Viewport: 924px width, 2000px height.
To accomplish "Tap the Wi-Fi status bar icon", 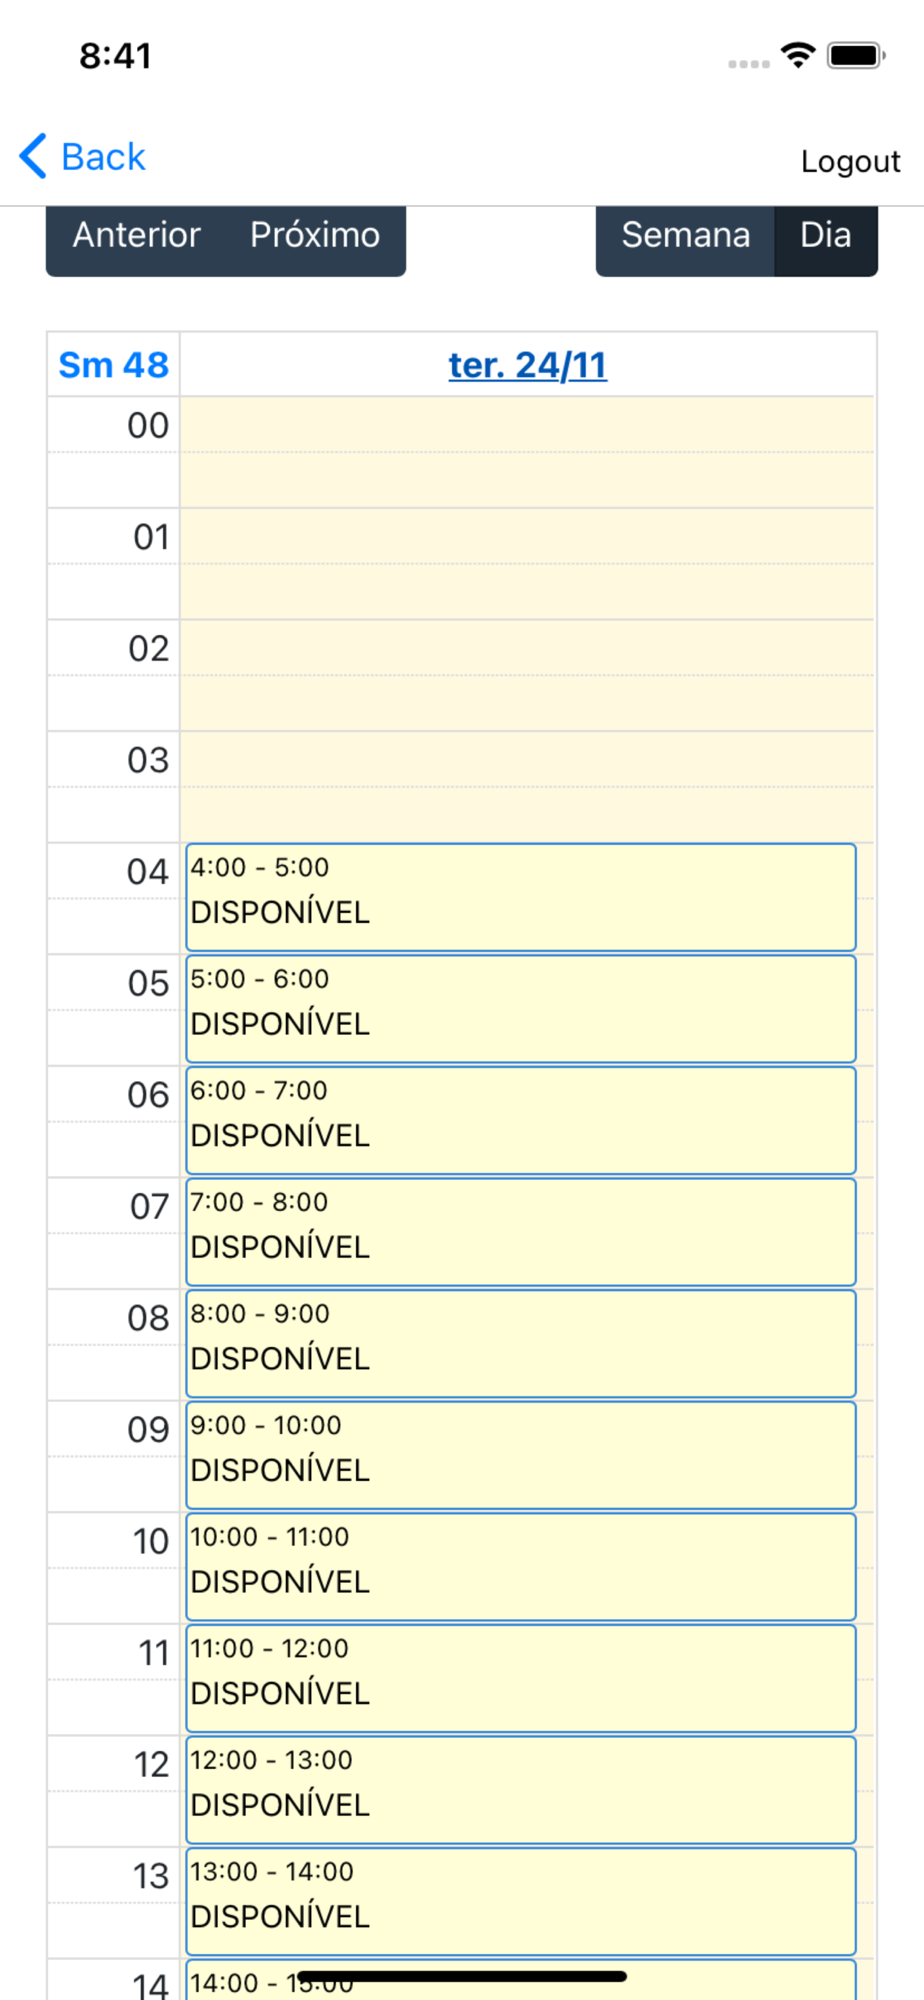I will click(x=797, y=55).
